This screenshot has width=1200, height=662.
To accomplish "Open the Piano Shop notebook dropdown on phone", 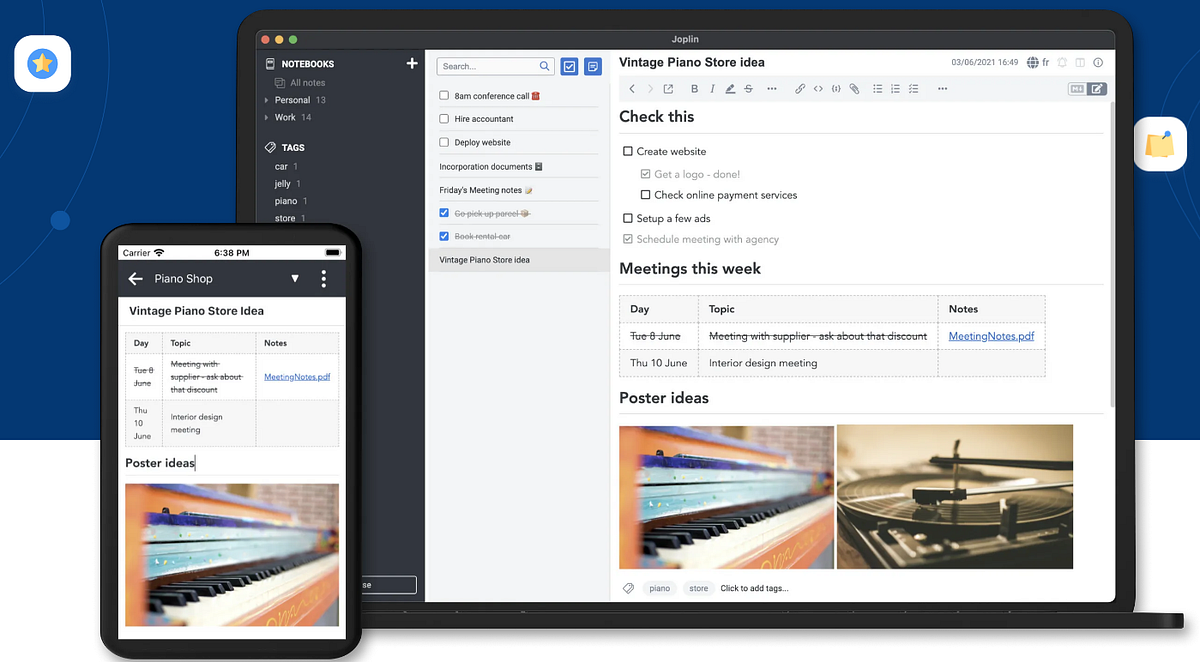I will (x=295, y=279).
